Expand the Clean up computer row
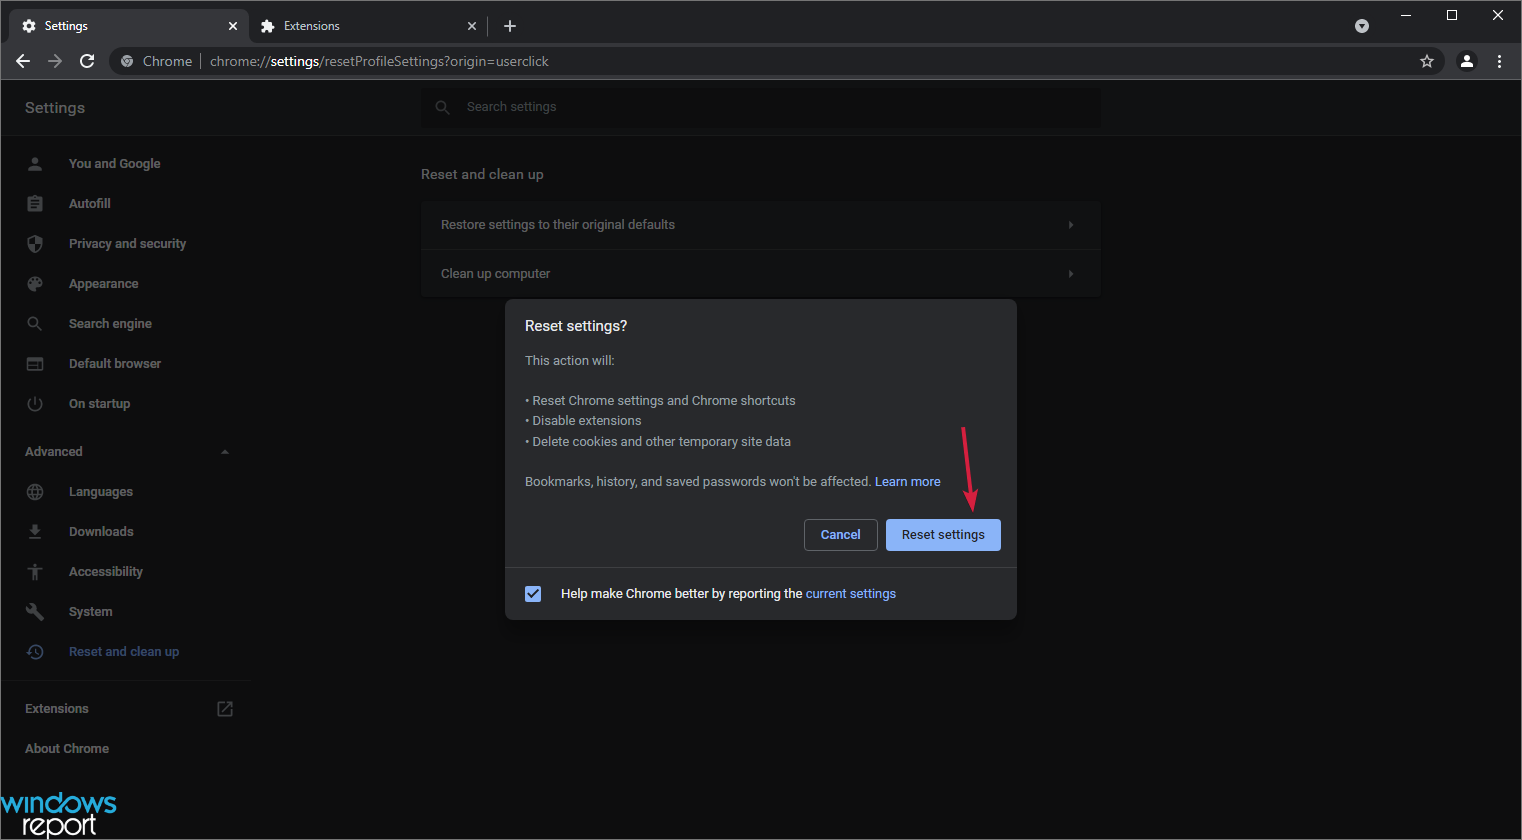This screenshot has height=840, width=1522. click(760, 274)
